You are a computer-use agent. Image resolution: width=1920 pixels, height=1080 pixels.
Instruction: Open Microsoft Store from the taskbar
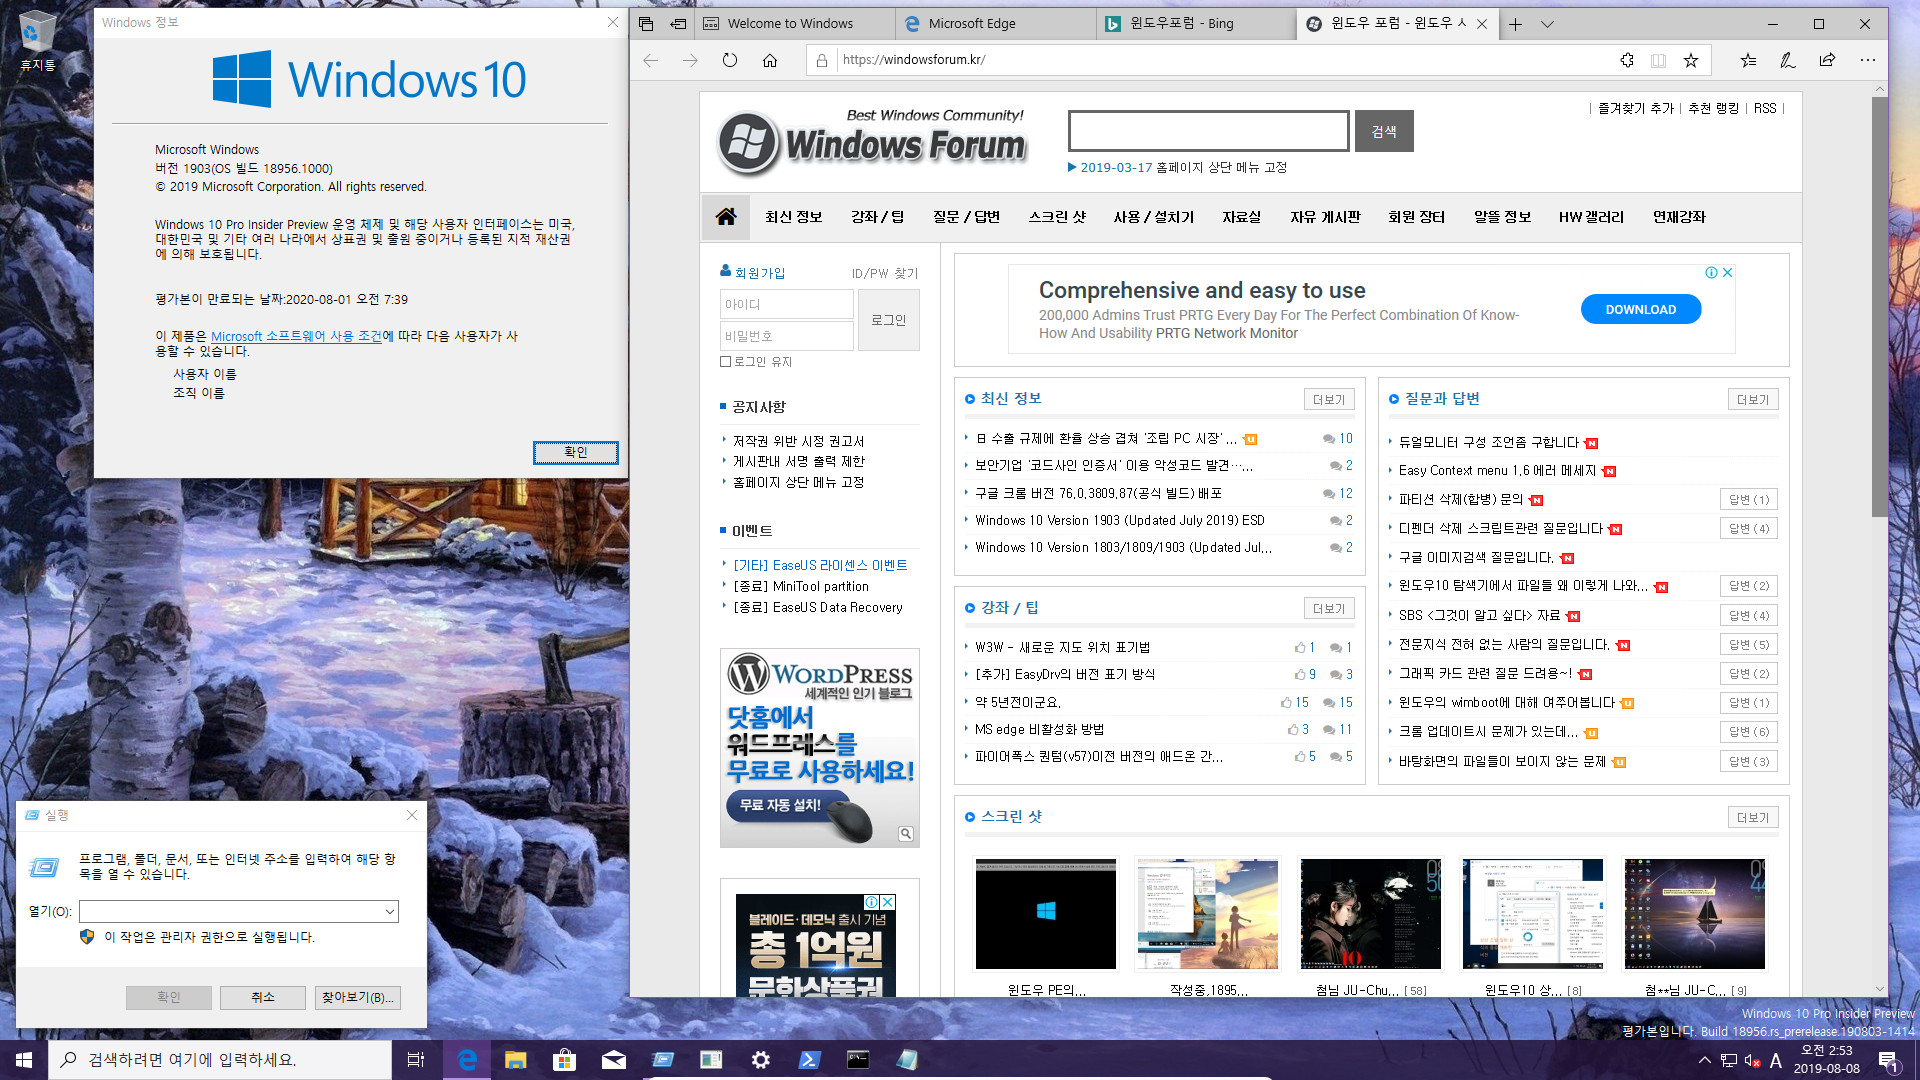point(565,1060)
